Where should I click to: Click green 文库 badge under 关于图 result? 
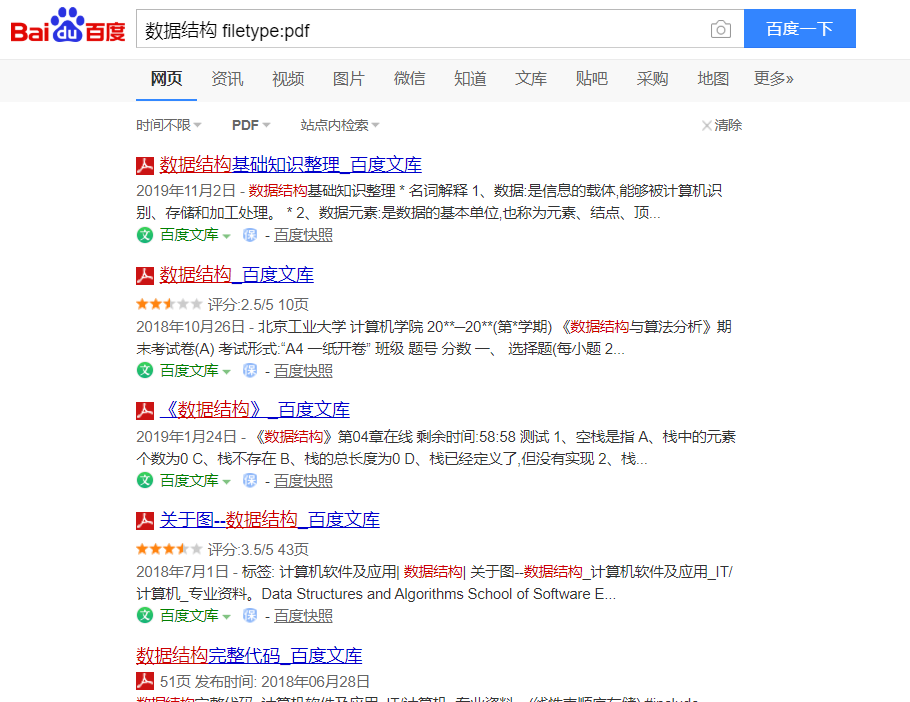(145, 615)
